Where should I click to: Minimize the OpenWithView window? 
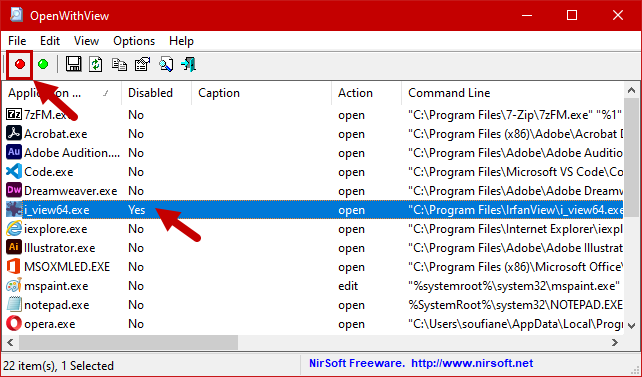tap(527, 16)
